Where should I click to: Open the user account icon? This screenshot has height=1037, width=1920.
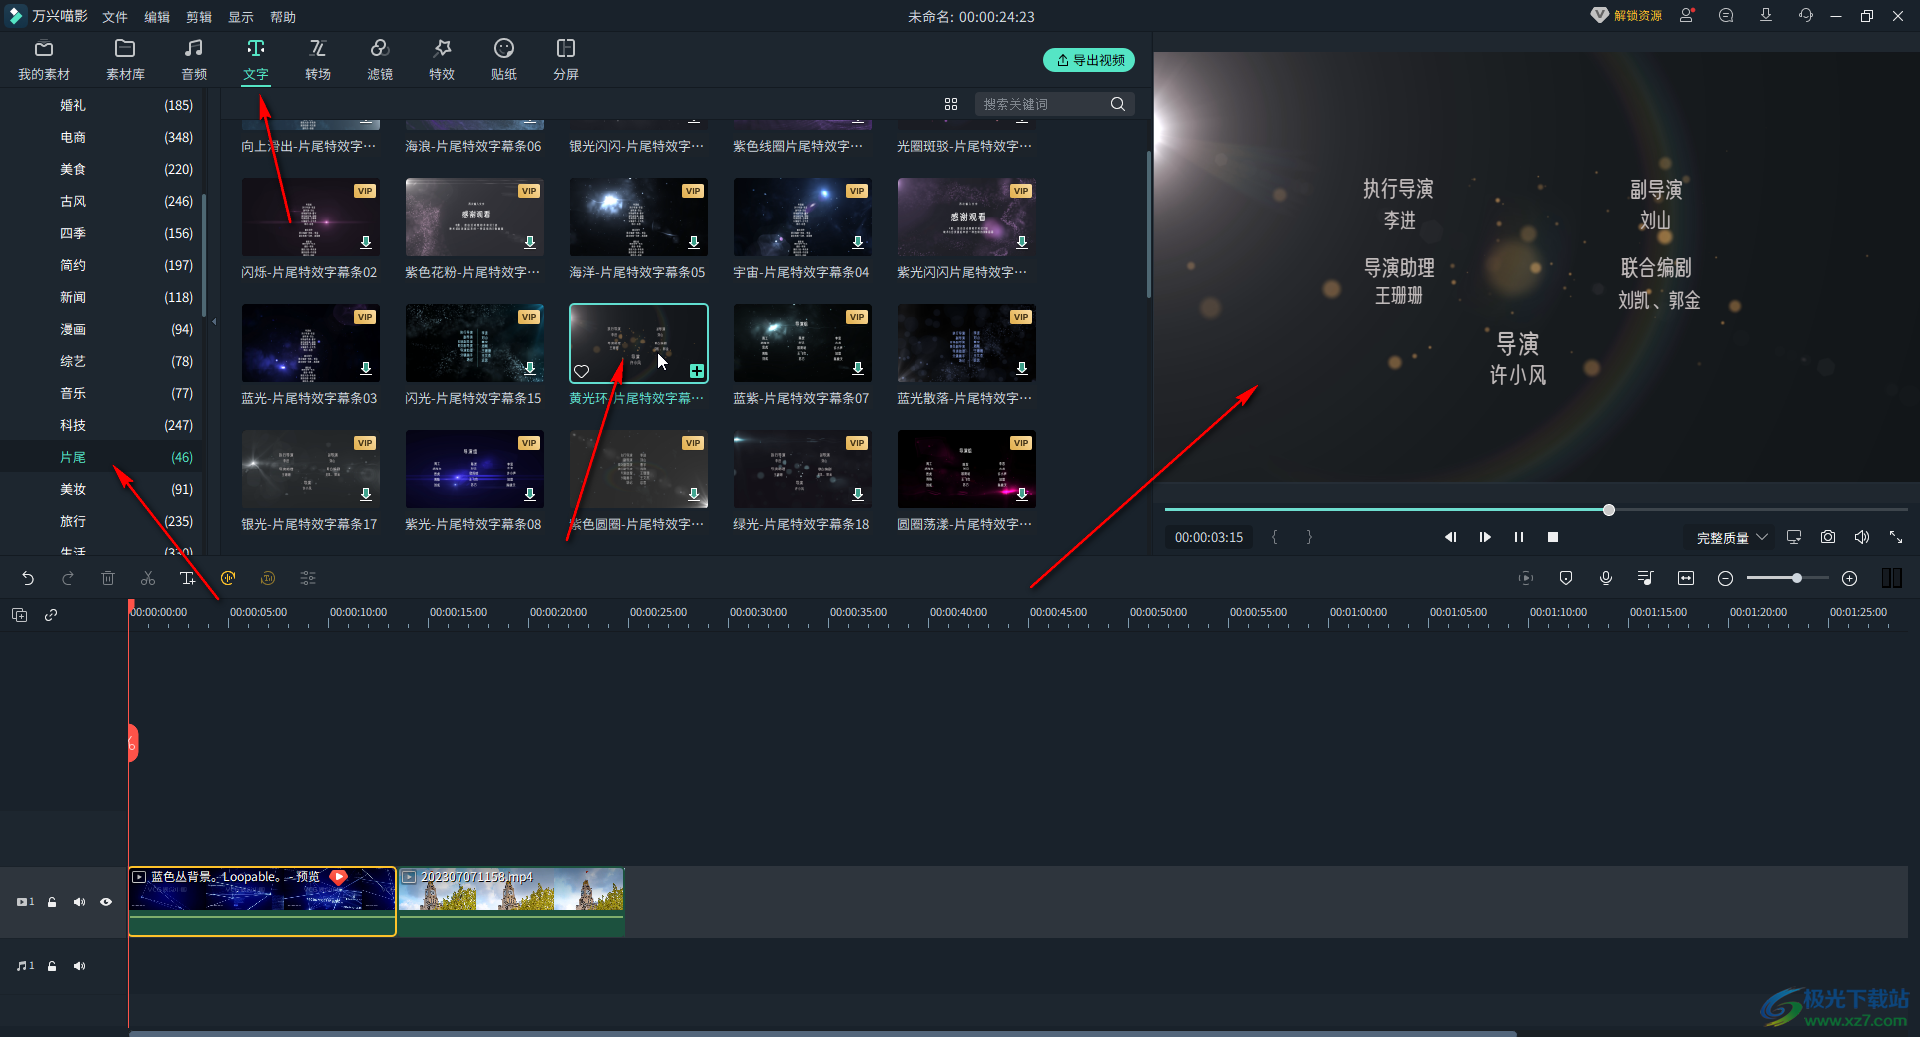pyautogui.click(x=1687, y=15)
